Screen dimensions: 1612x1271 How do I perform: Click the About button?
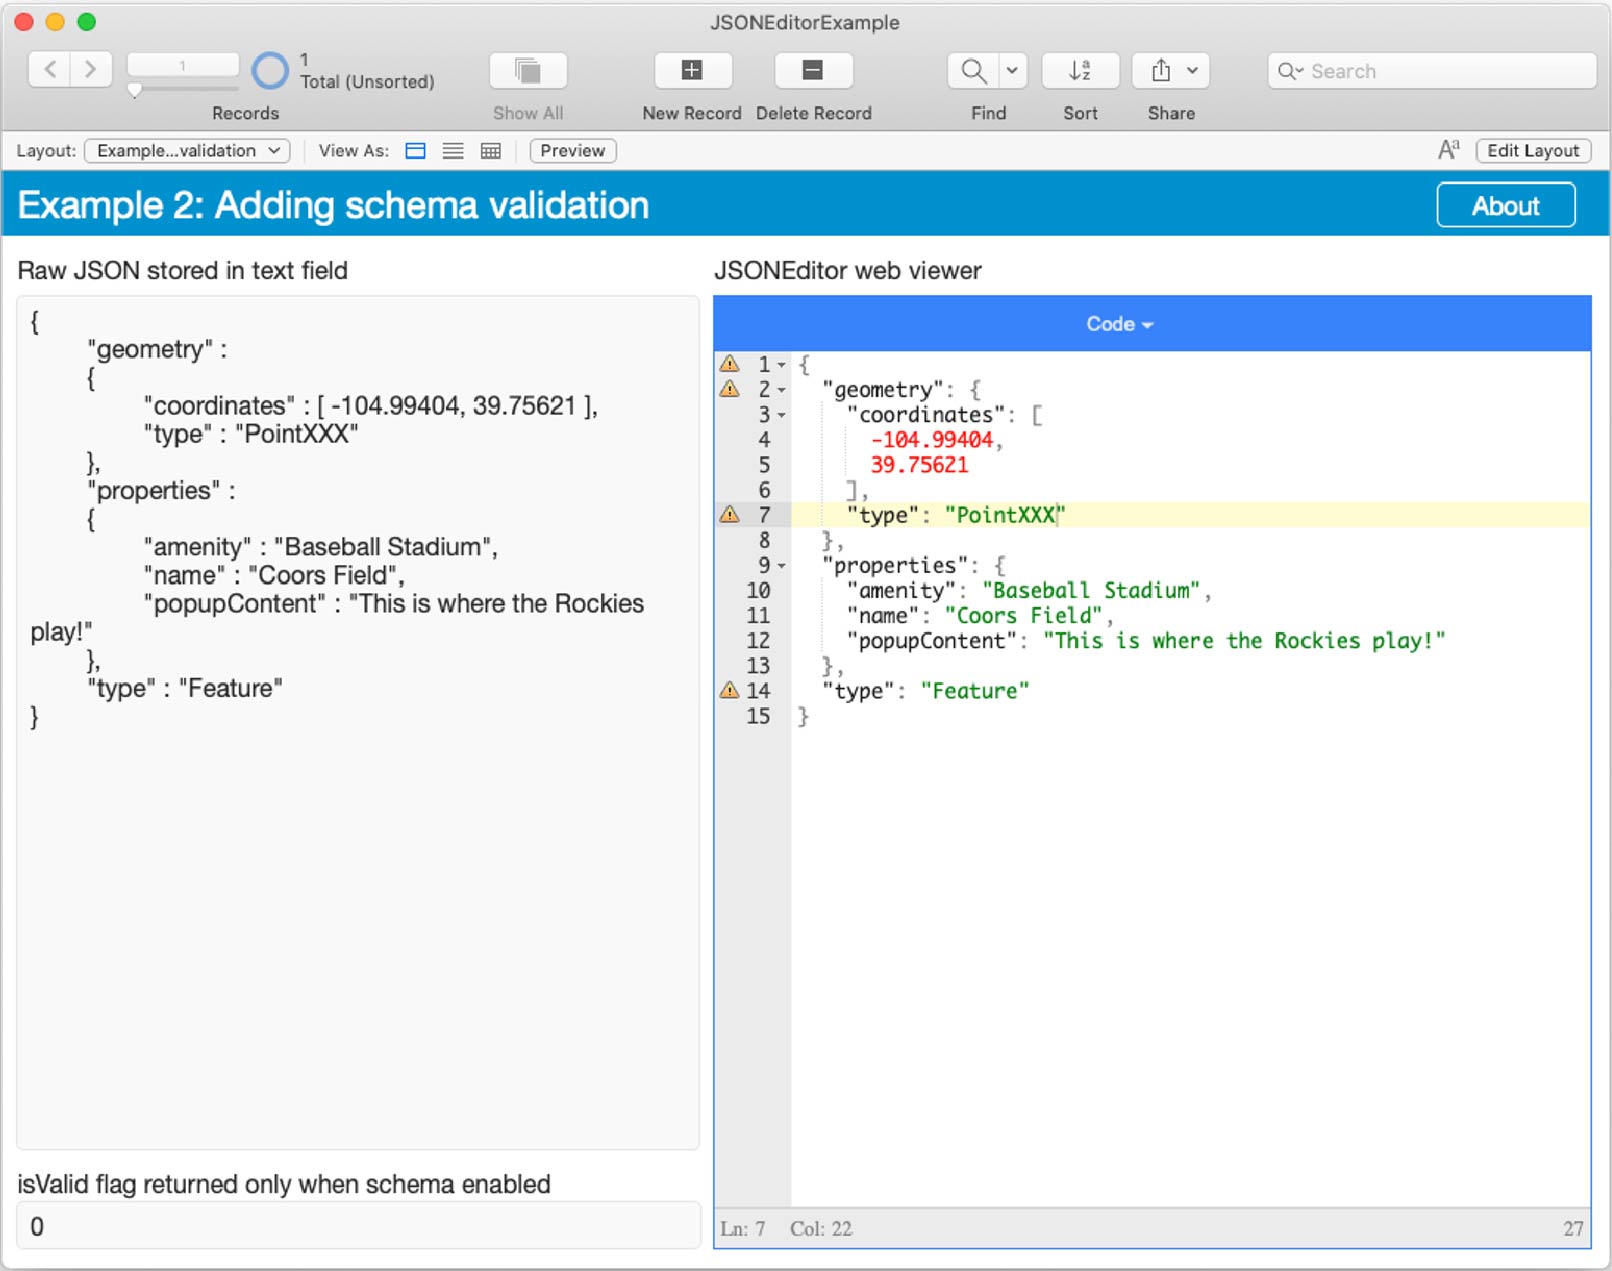point(1505,205)
